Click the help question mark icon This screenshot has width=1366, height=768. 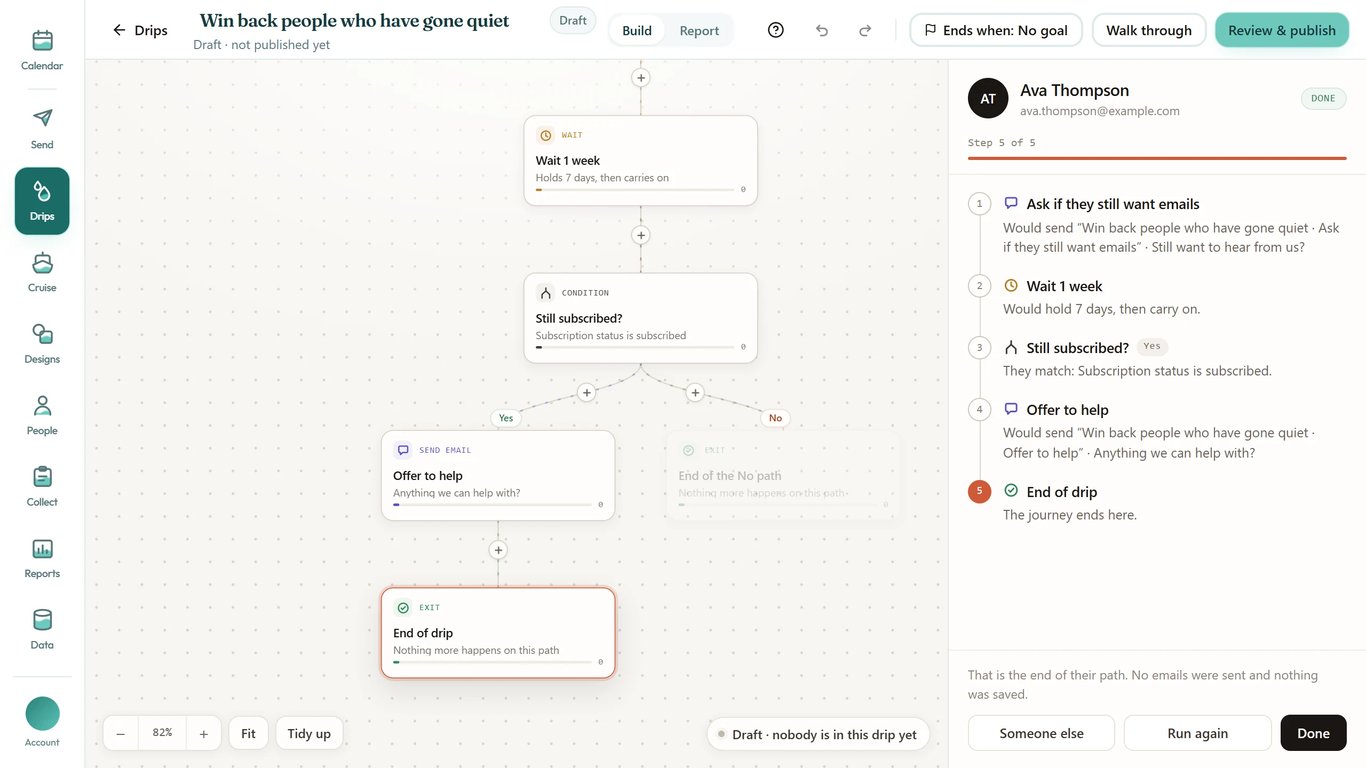[776, 30]
